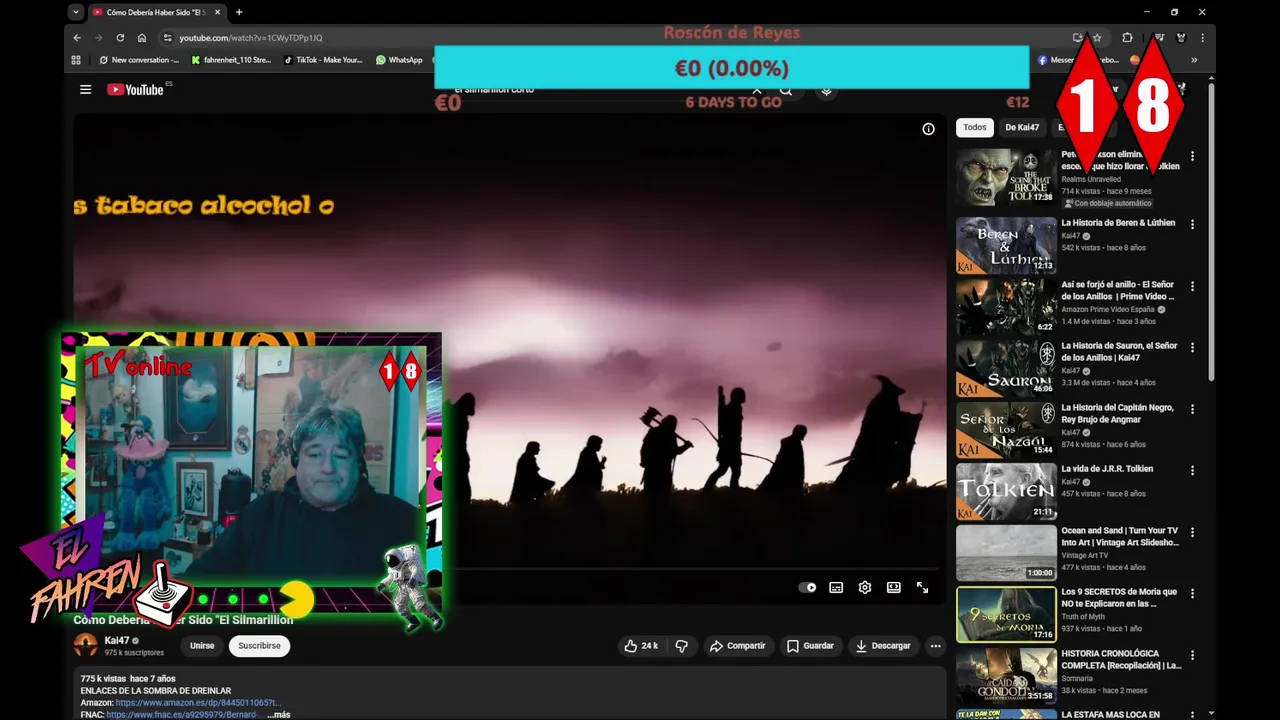Viewport: 1280px width, 720px height.
Task: Open the Chrome profile avatar
Action: [1181, 38]
